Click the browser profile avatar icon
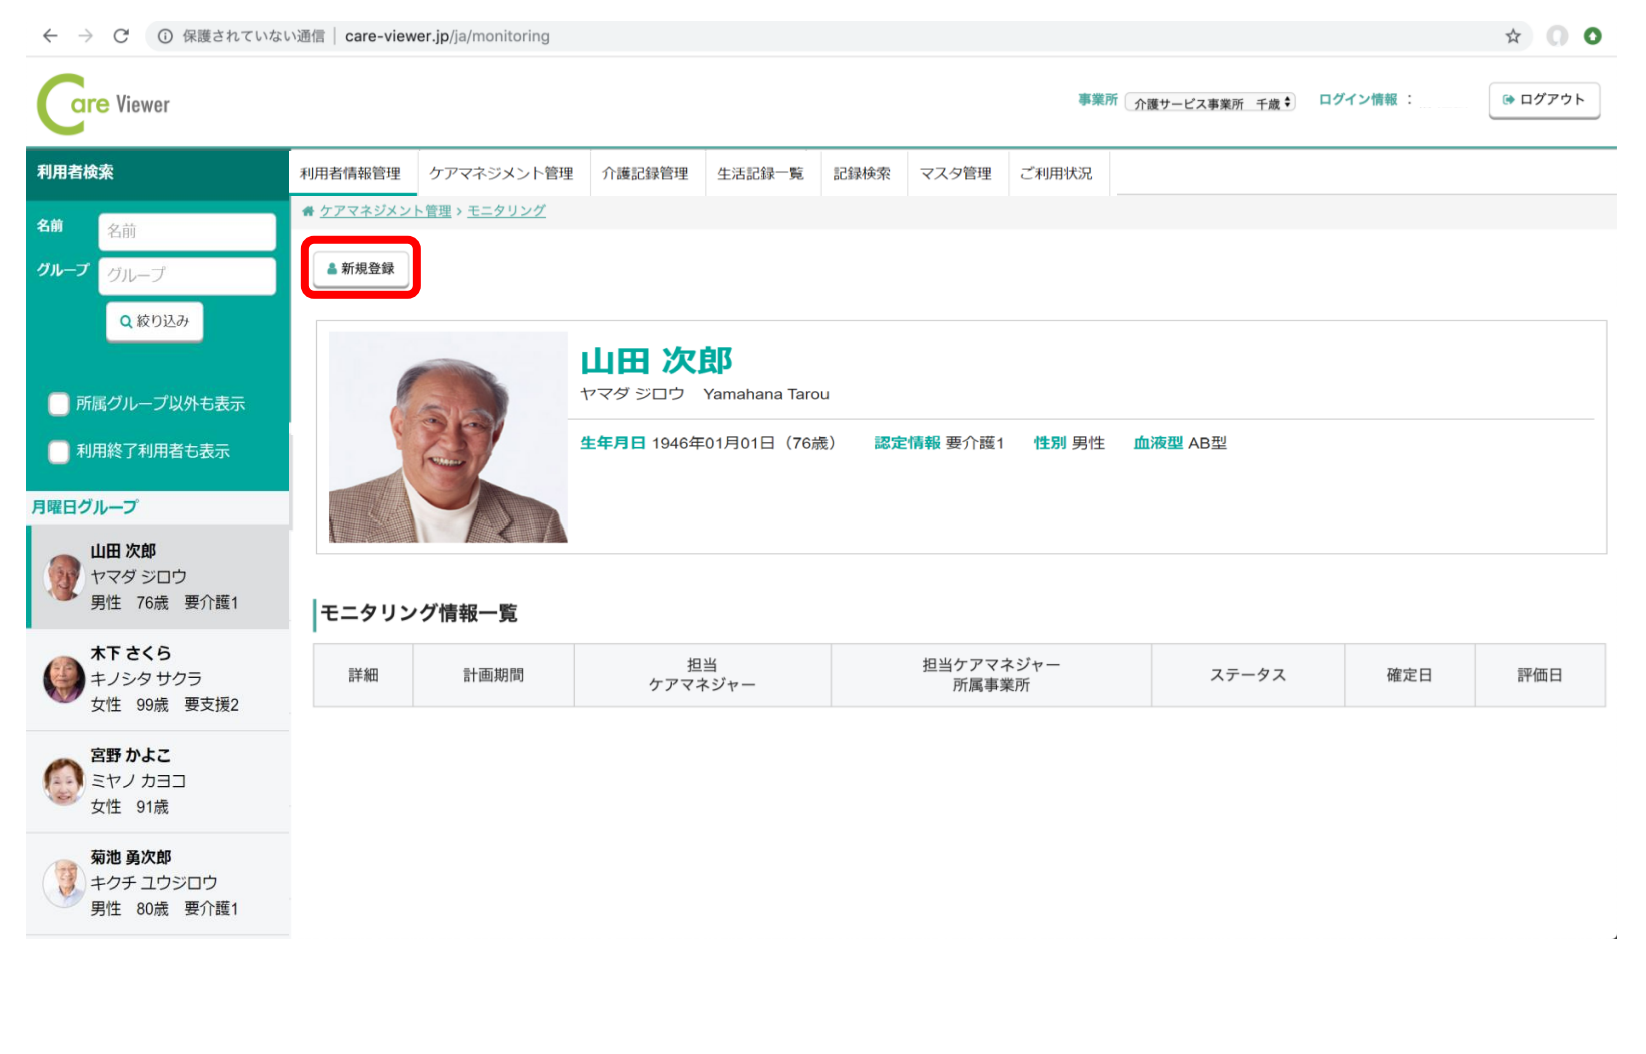 coord(1557,36)
